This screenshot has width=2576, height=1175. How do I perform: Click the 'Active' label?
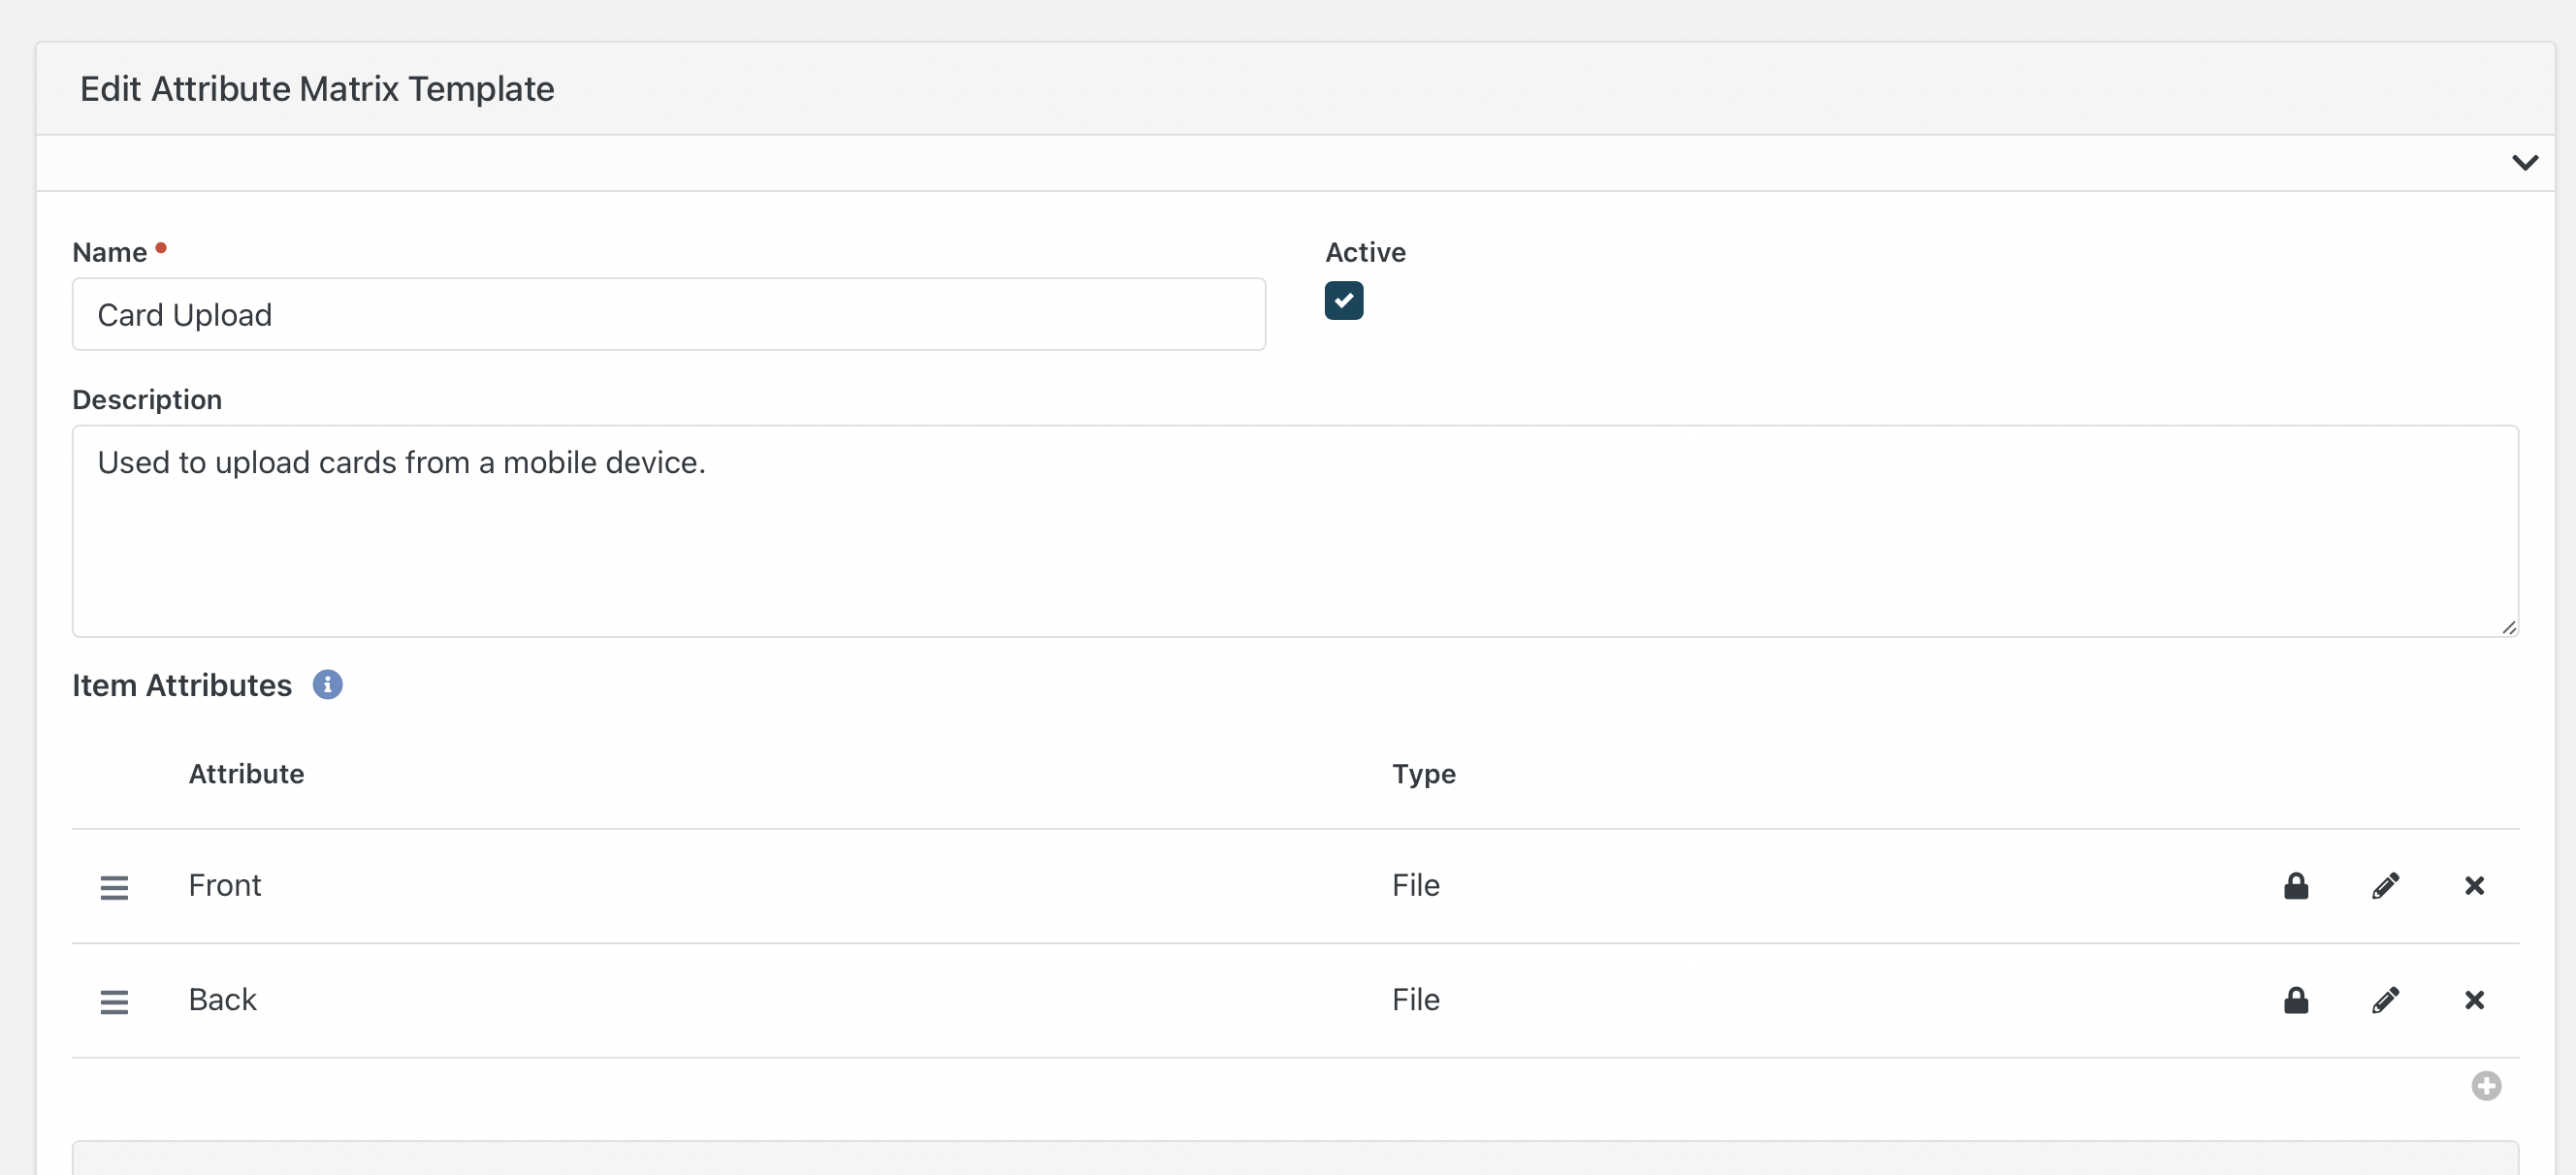click(1365, 252)
